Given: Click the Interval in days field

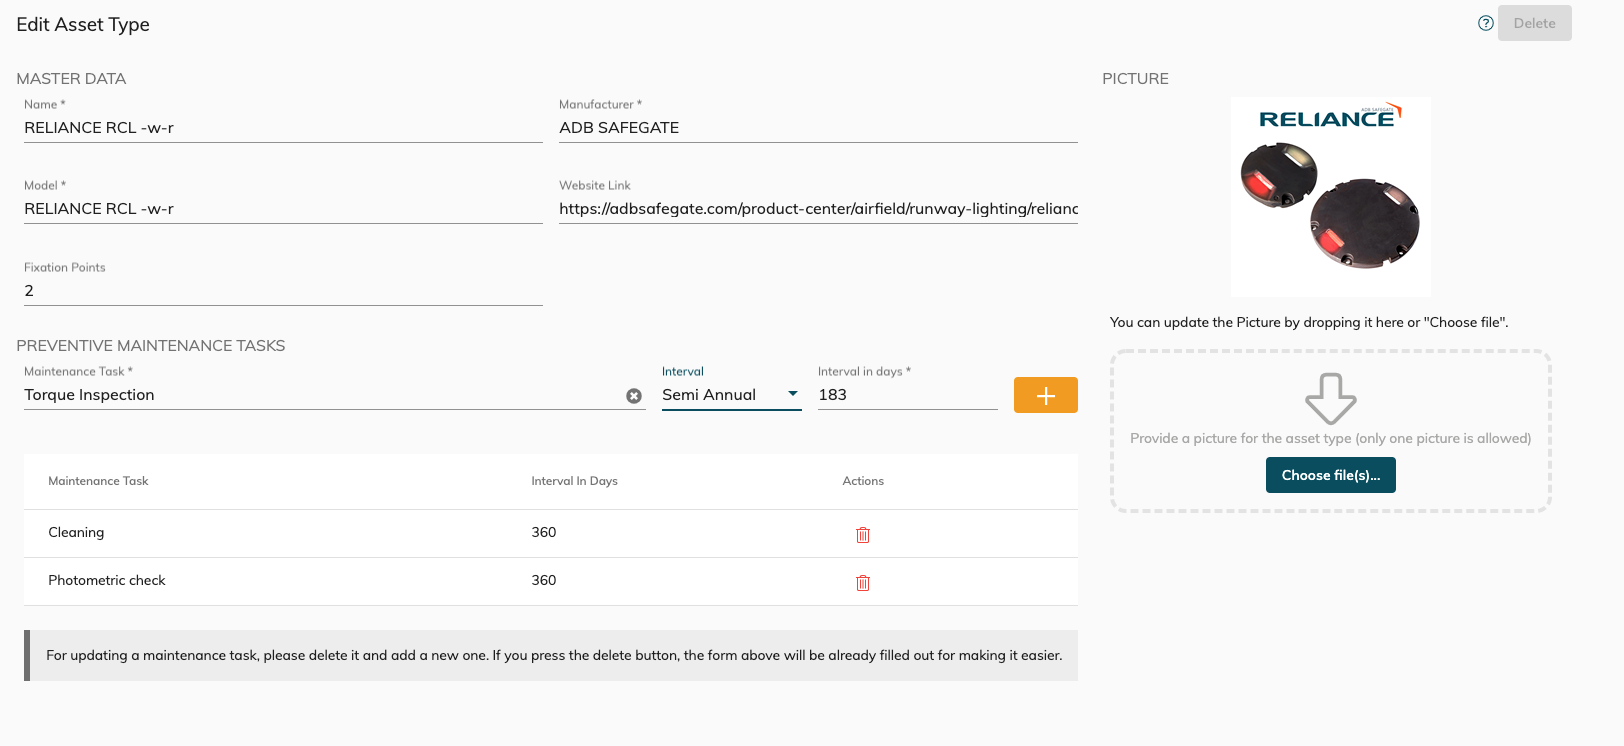Looking at the screenshot, I should (x=906, y=395).
